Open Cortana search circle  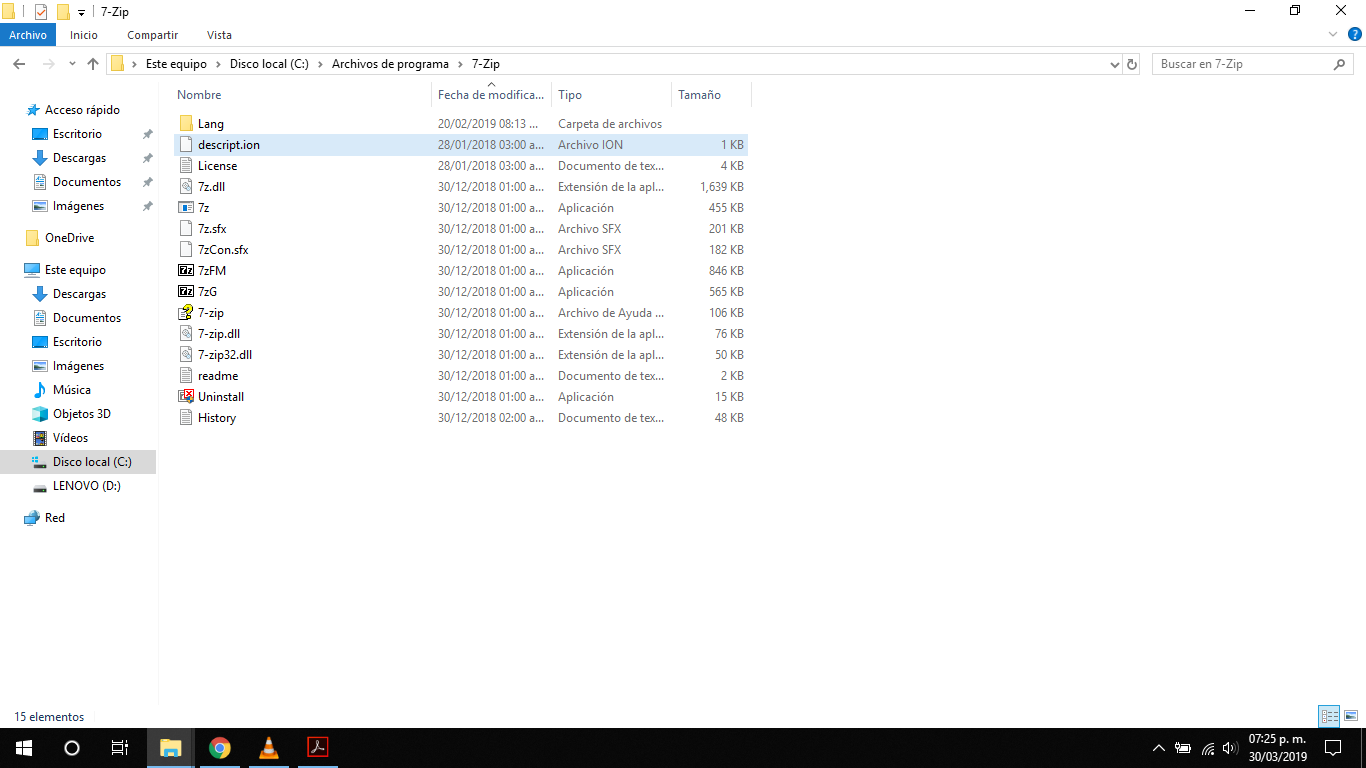point(72,748)
